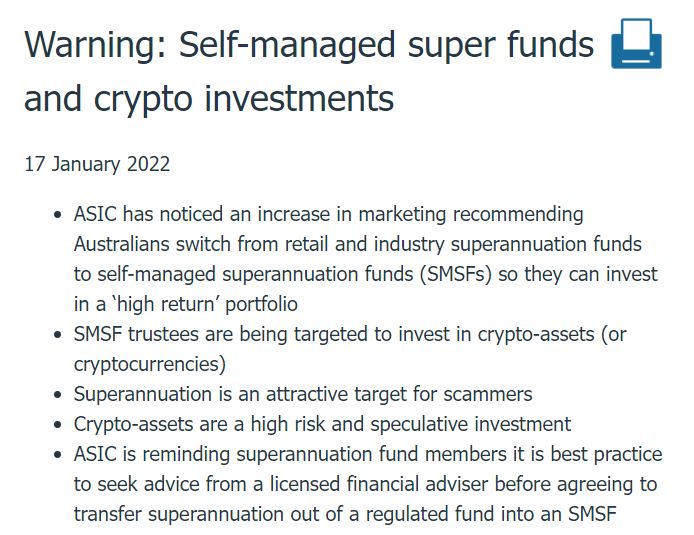The image size is (694, 535).
Task: Click the date '17 January 2022'
Action: coord(97,164)
